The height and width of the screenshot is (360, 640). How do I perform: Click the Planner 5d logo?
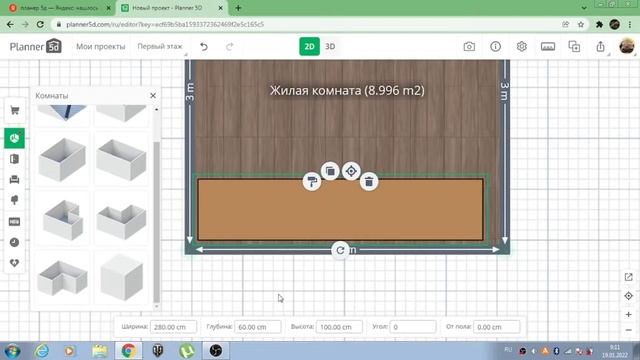tap(36, 46)
